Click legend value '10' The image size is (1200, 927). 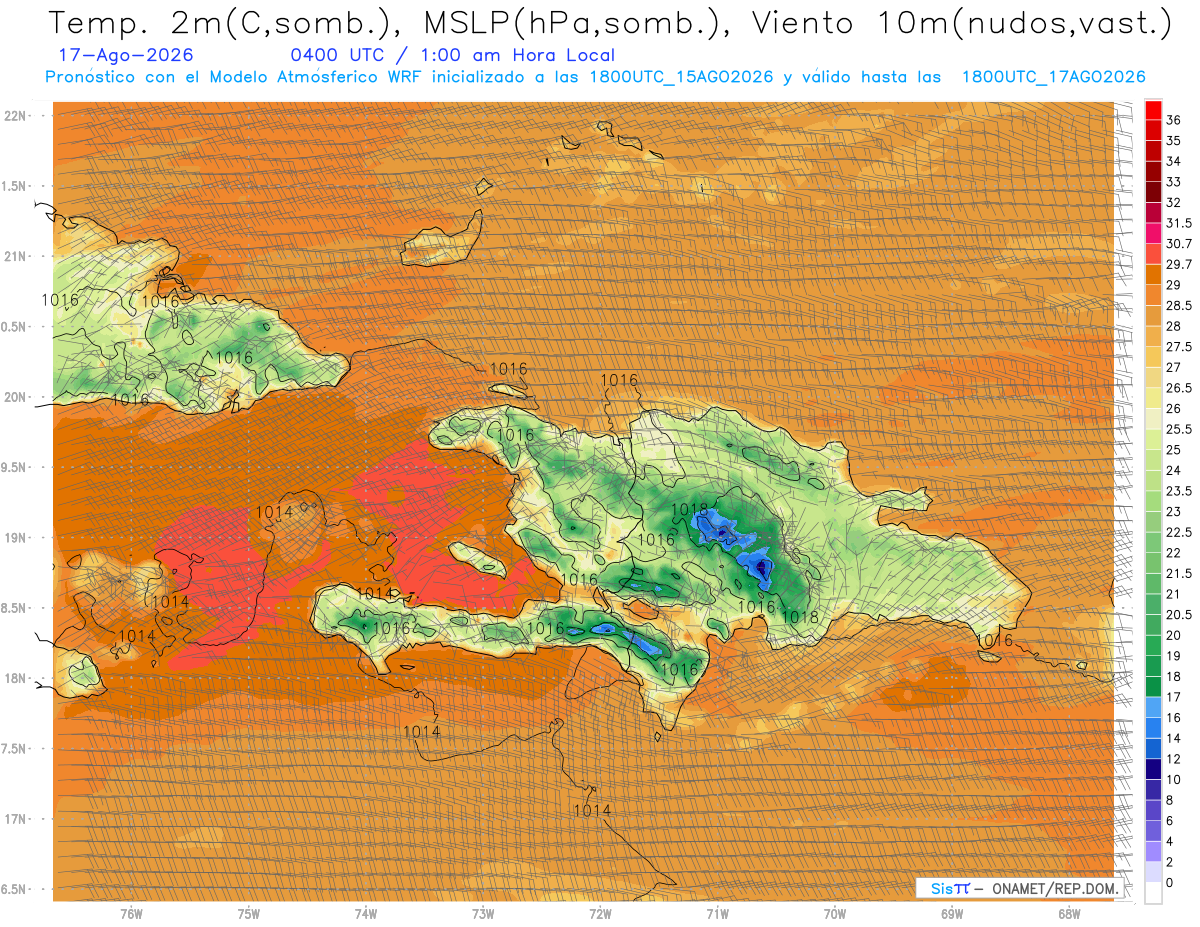1173,779
